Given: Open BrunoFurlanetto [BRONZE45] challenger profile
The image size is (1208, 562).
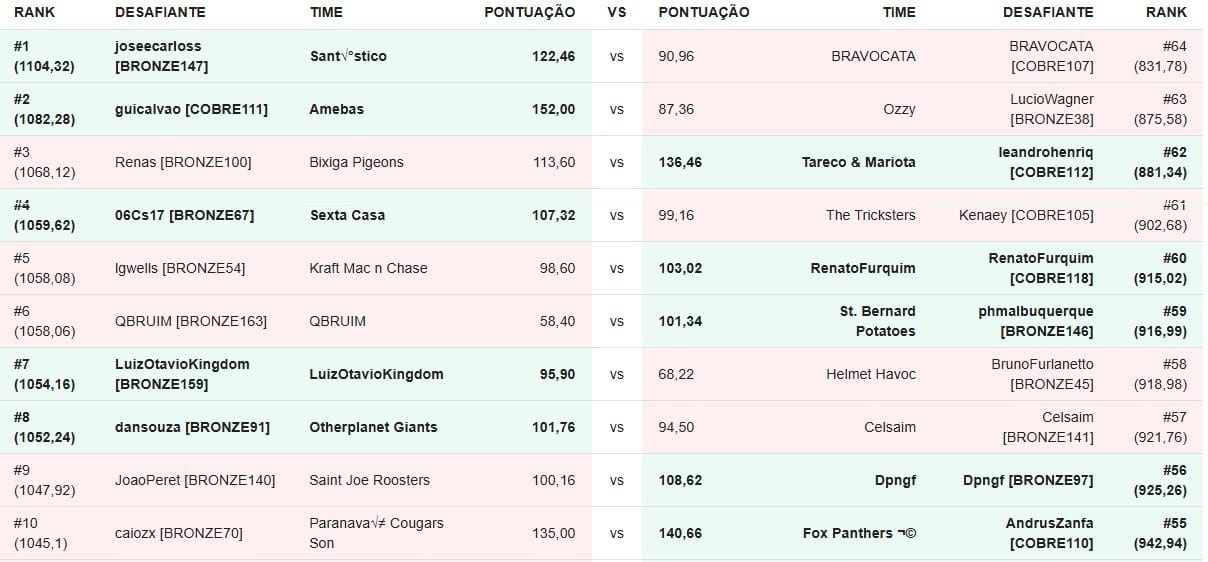Looking at the screenshot, I should (x=1042, y=374).
